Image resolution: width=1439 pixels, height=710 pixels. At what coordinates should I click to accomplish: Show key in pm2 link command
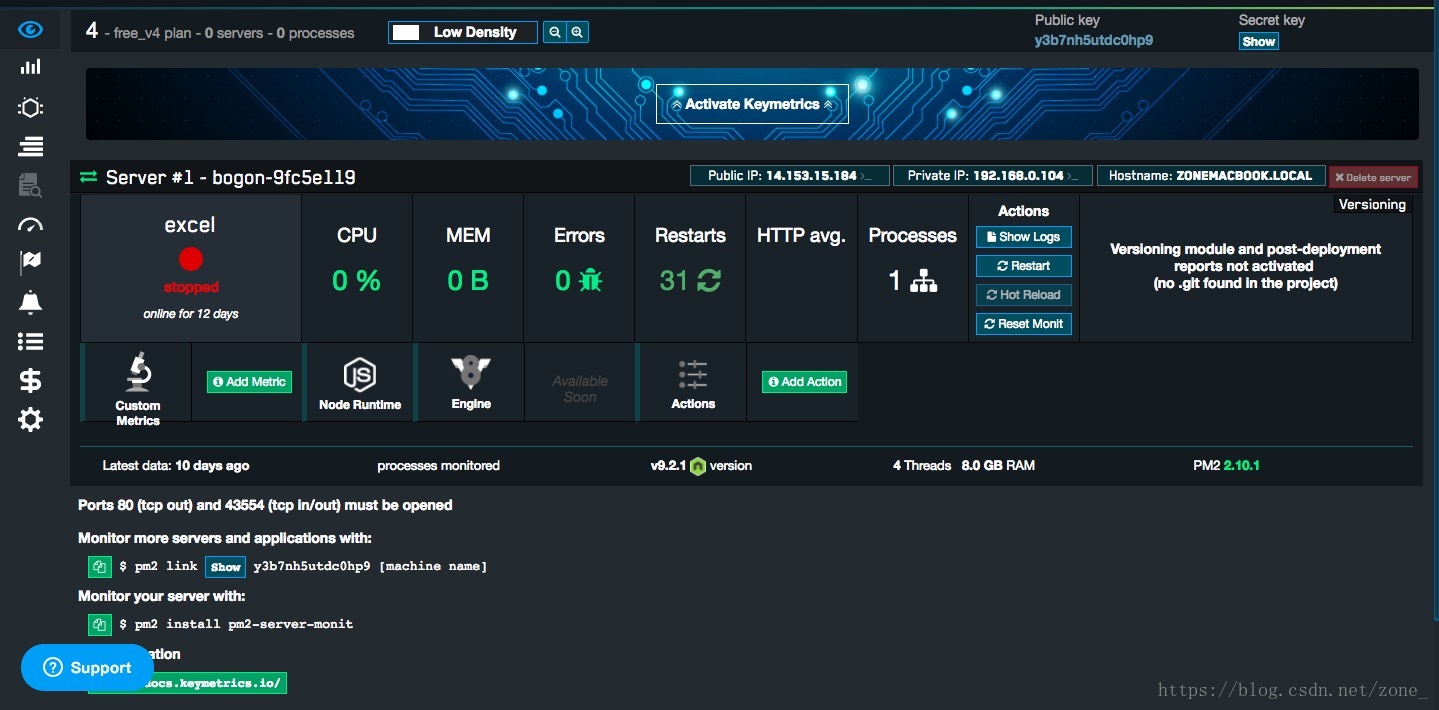tap(226, 567)
